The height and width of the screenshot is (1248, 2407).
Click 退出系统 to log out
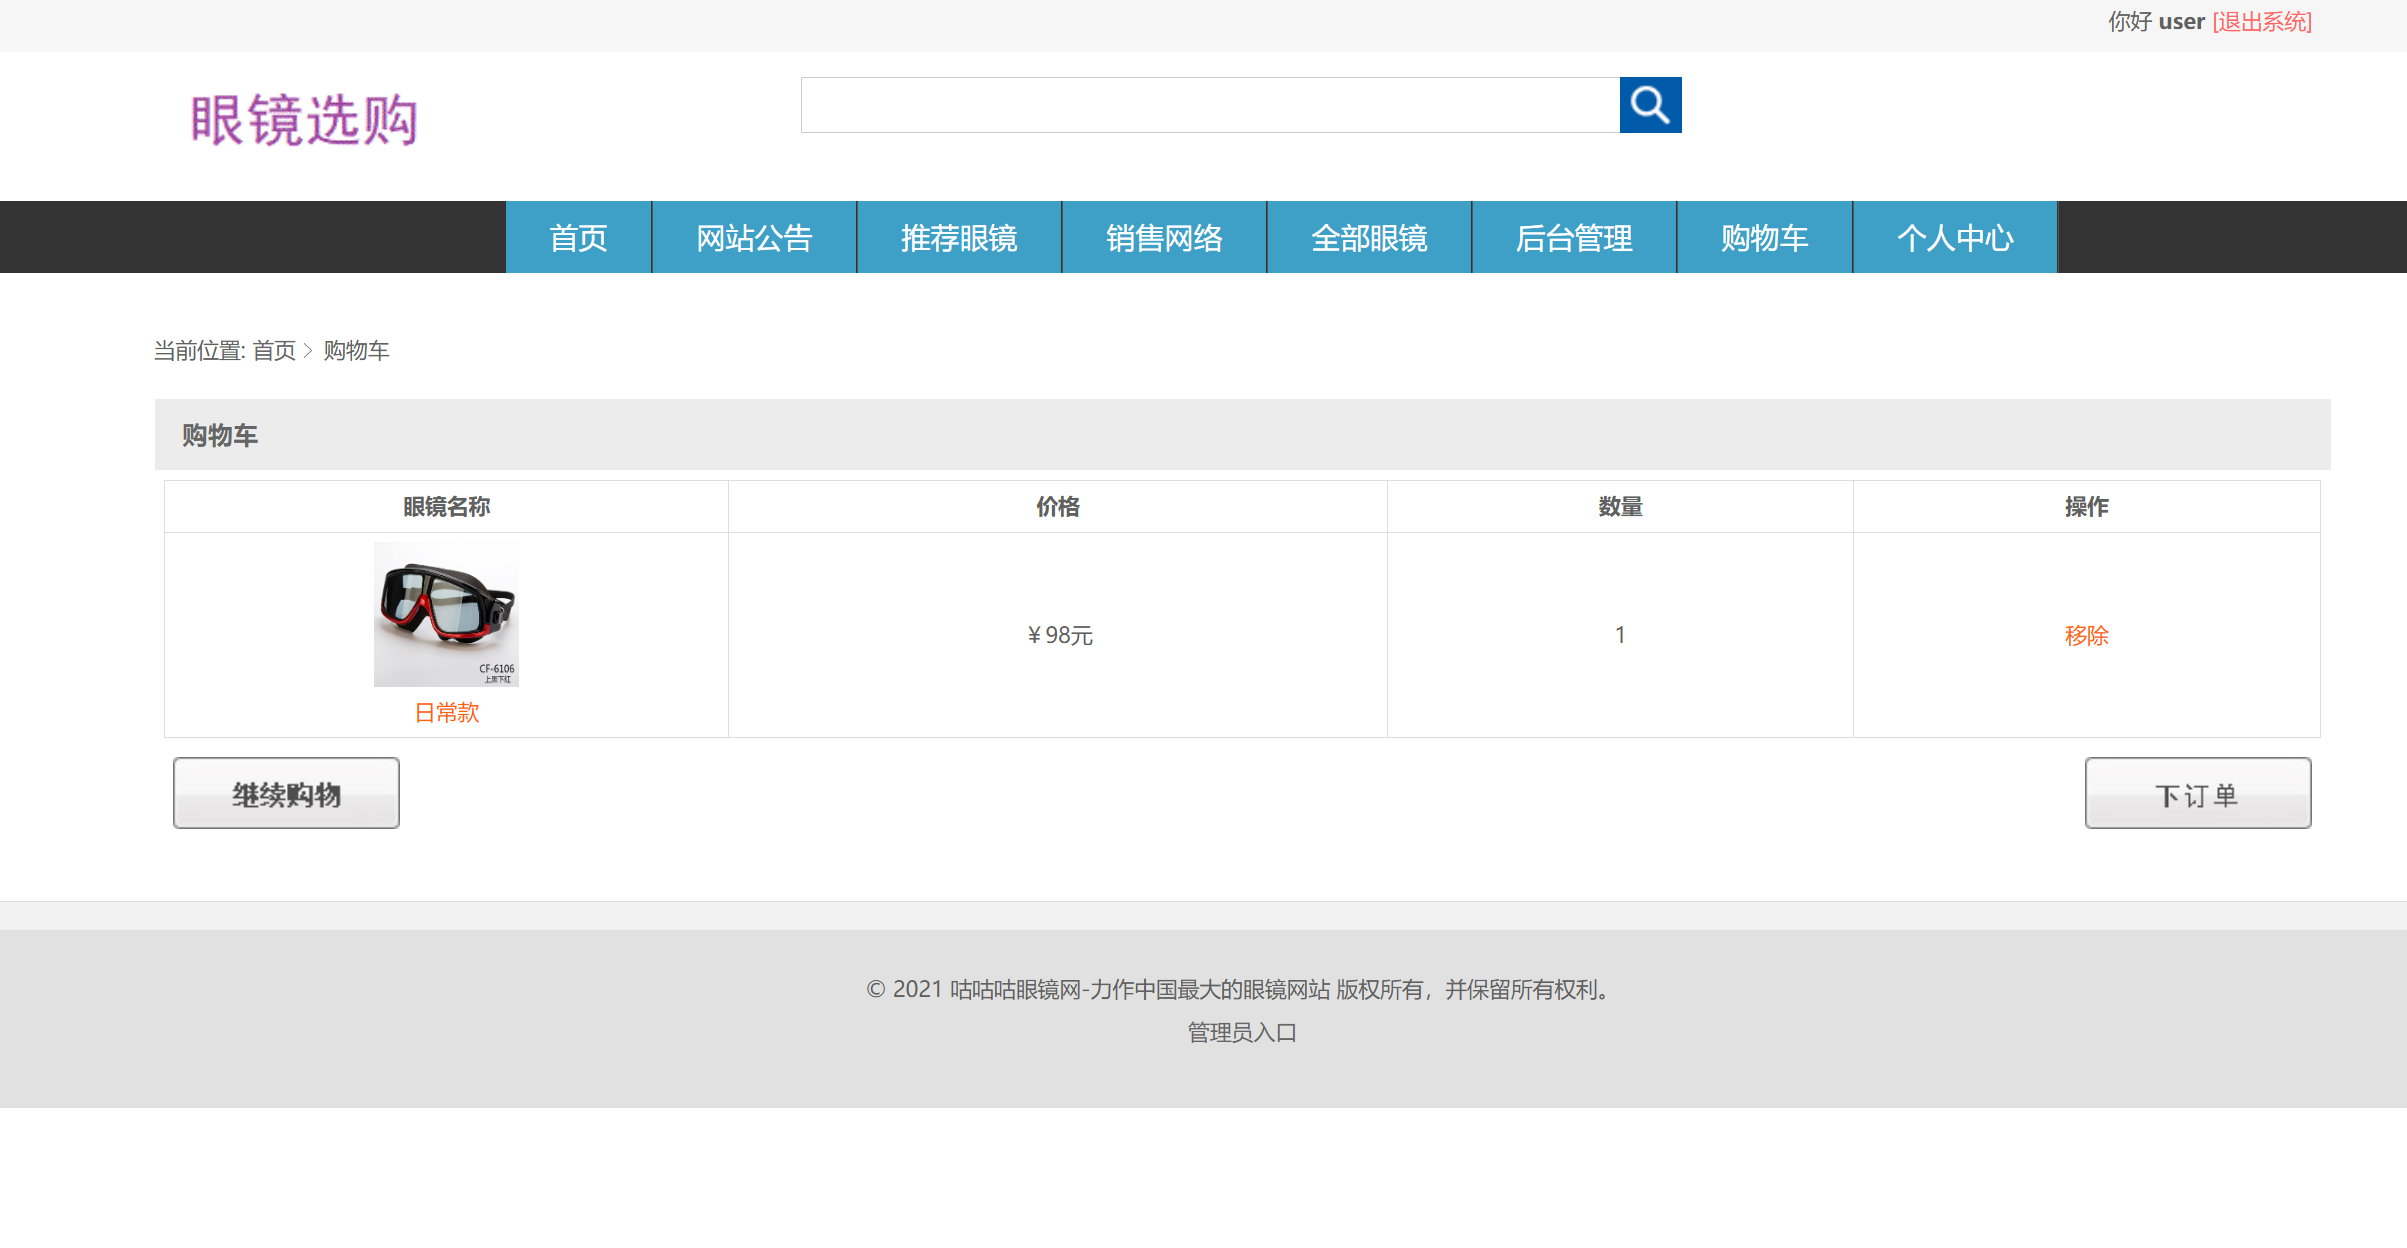point(2261,21)
